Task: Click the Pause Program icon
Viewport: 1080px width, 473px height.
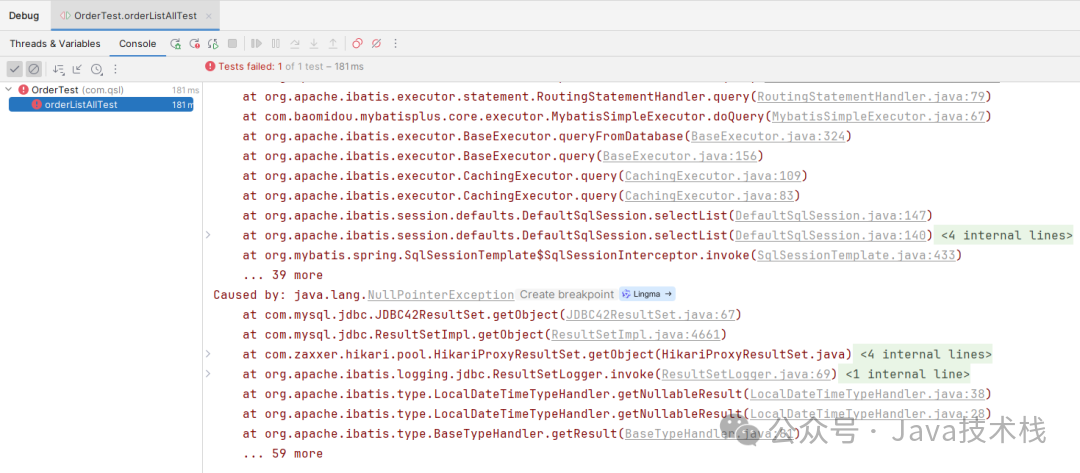Action: coord(276,43)
